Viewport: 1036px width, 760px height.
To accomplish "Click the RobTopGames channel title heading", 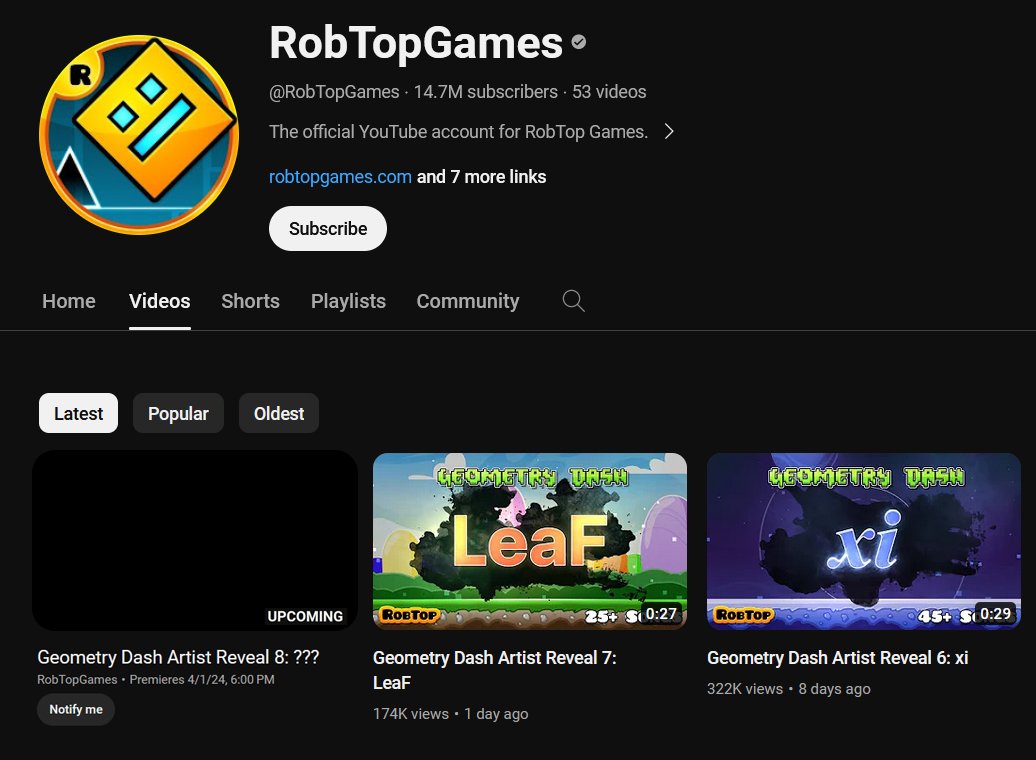I will pos(416,43).
